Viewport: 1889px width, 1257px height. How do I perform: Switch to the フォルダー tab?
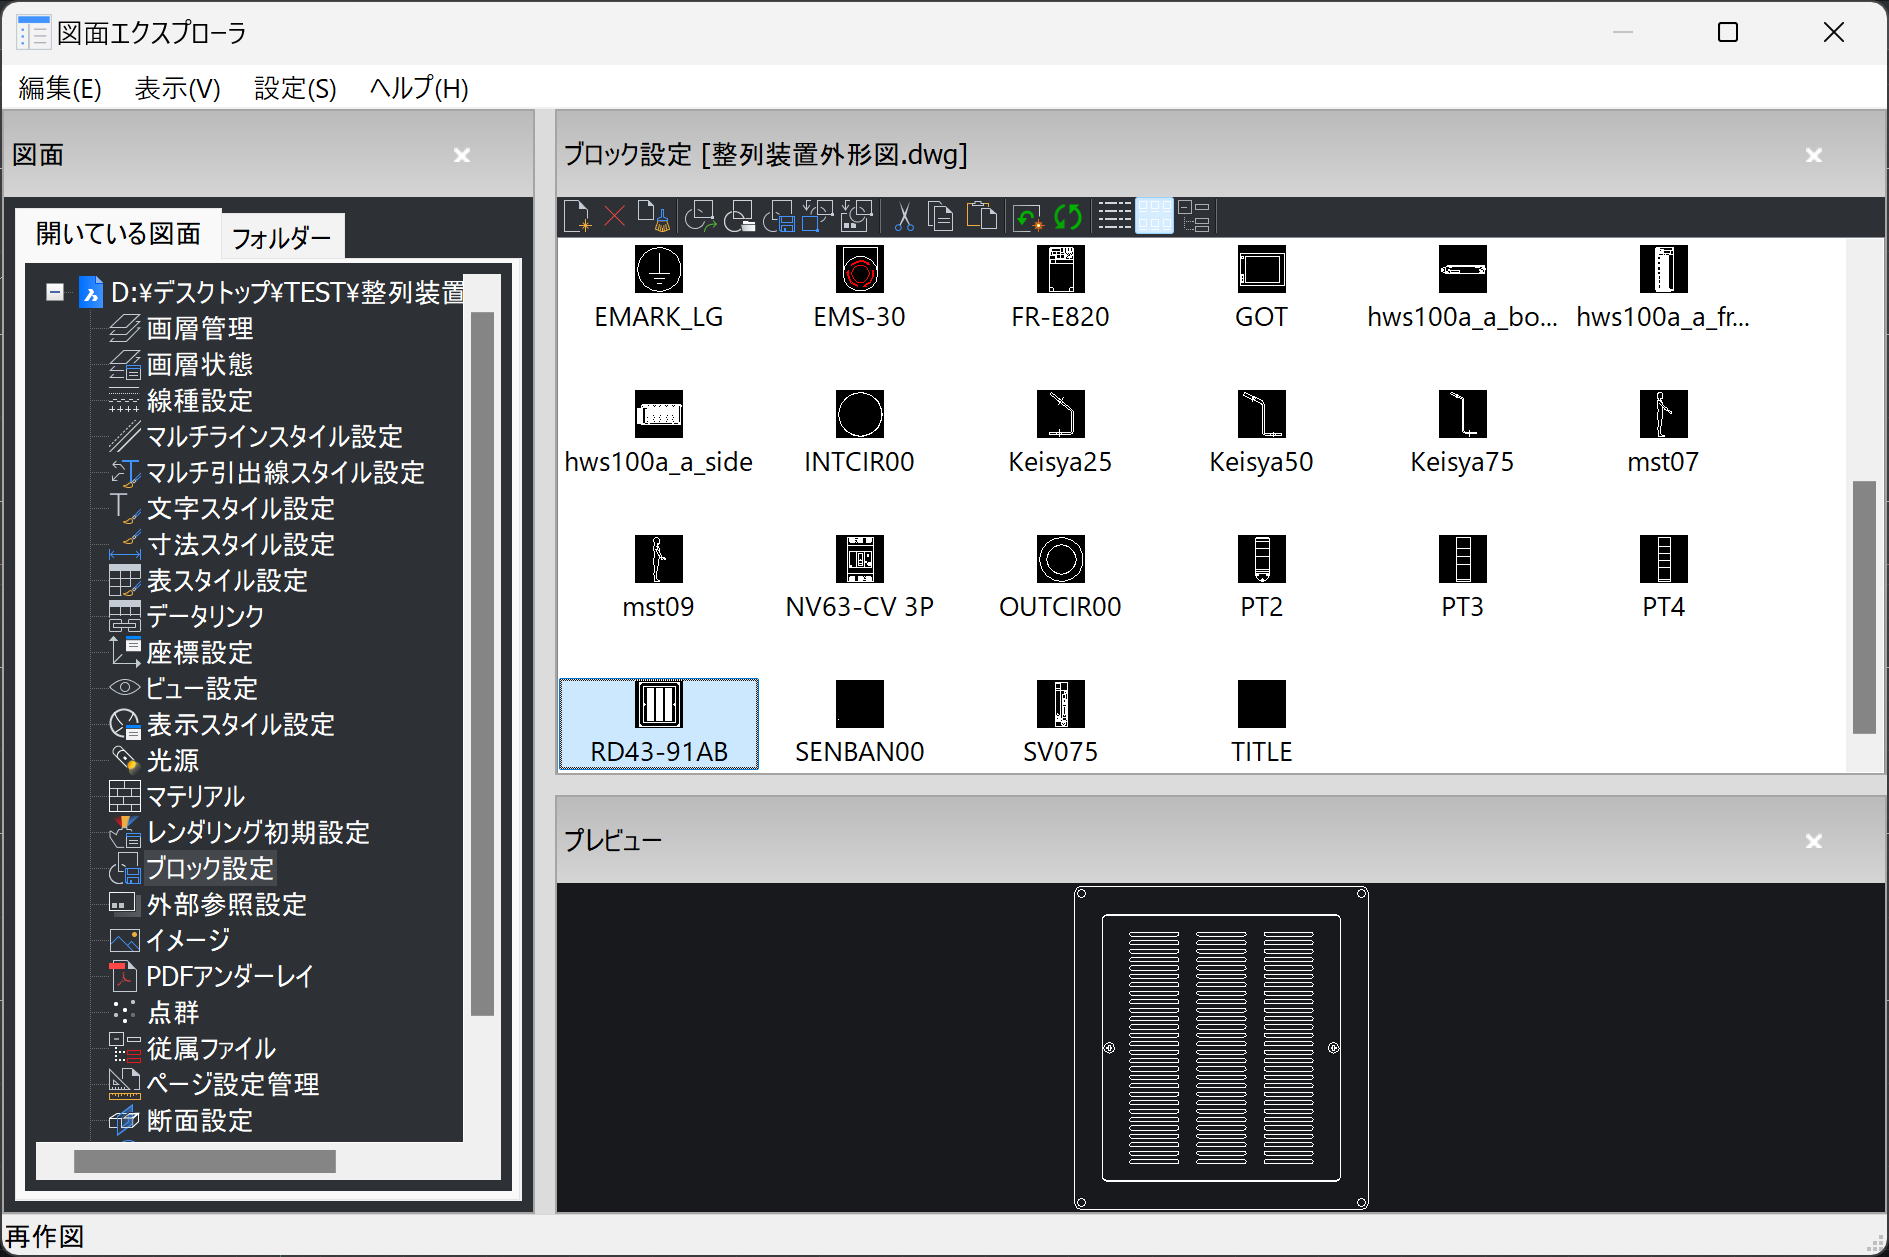[x=281, y=238]
